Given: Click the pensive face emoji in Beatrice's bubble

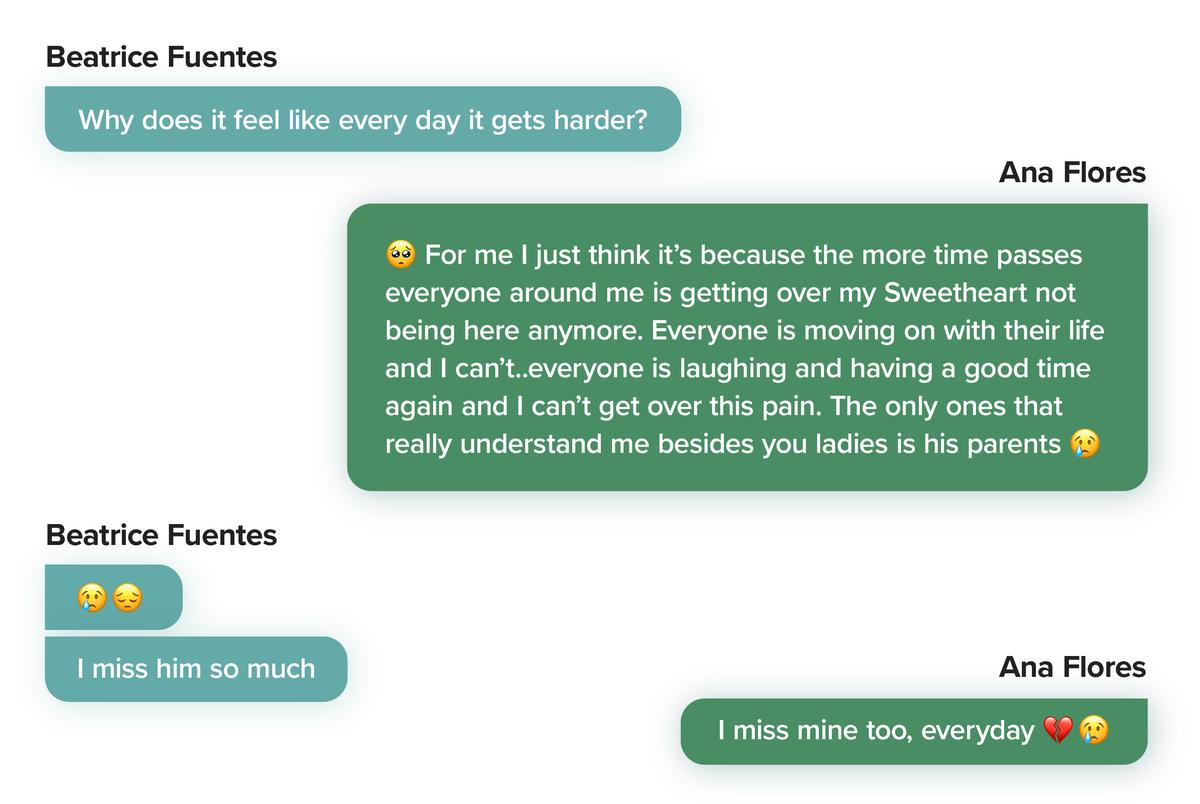Looking at the screenshot, I should (128, 598).
